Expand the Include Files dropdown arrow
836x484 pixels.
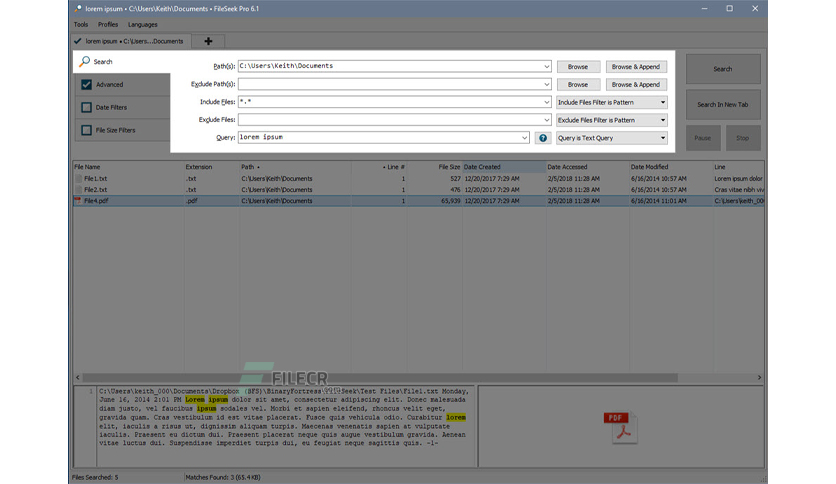tap(546, 102)
